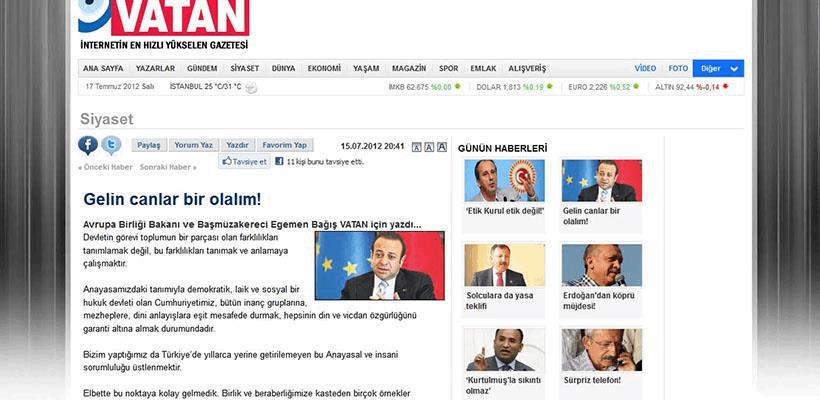Open Erdoğan'dan köprü müjdesi news thumbnail
The height and width of the screenshot is (400, 820).
[x=602, y=265]
